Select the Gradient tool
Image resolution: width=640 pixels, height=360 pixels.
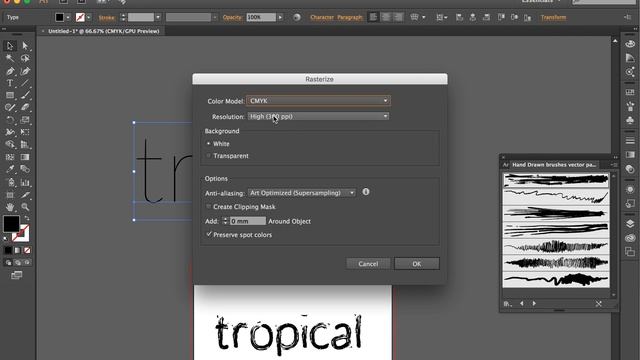click(25, 157)
